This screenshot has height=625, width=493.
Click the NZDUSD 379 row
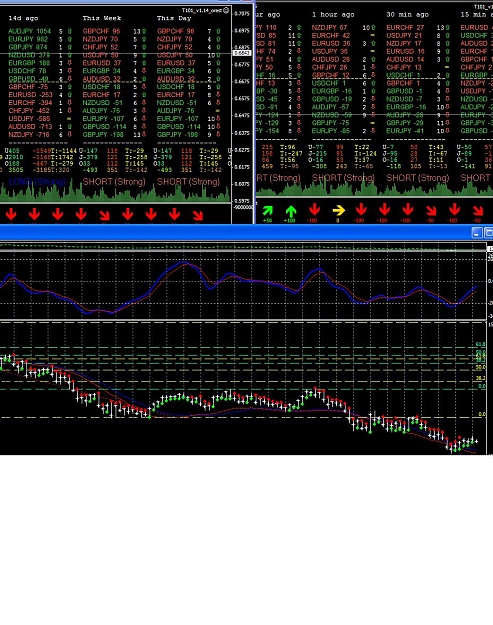(40, 55)
